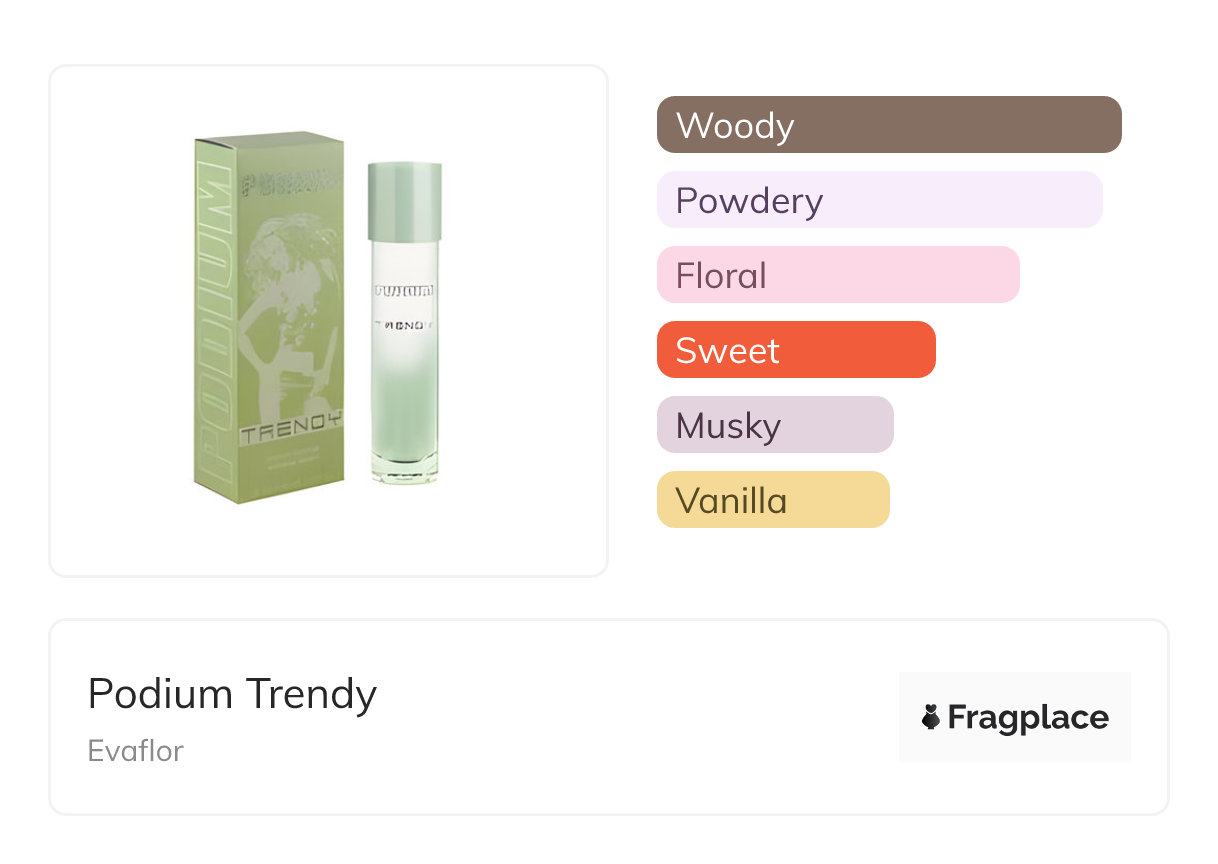Click the Fragplace brand name text
Viewport: 1218px width, 864px height.
(x=1028, y=717)
